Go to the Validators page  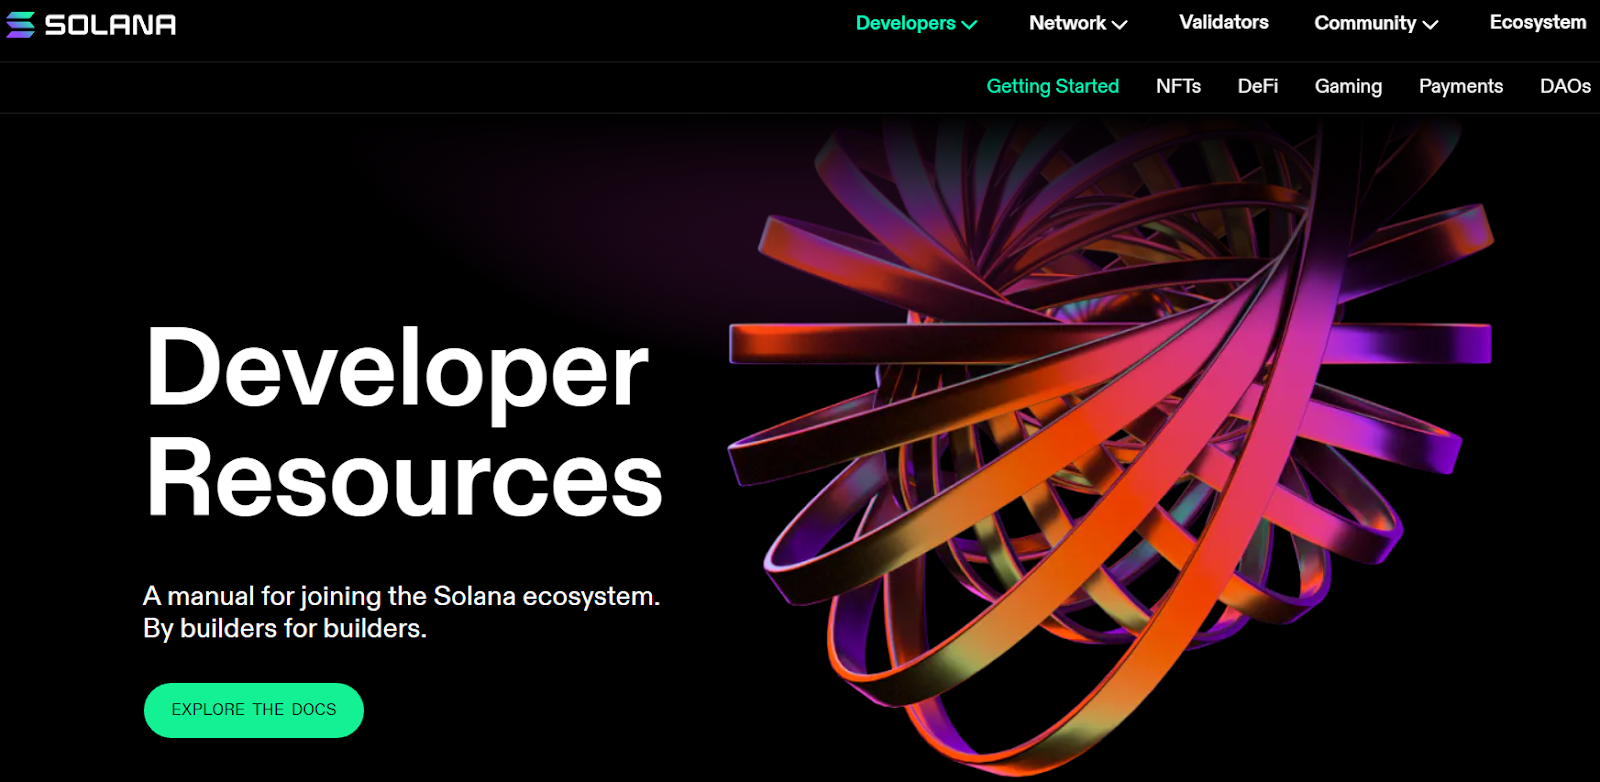(1224, 22)
